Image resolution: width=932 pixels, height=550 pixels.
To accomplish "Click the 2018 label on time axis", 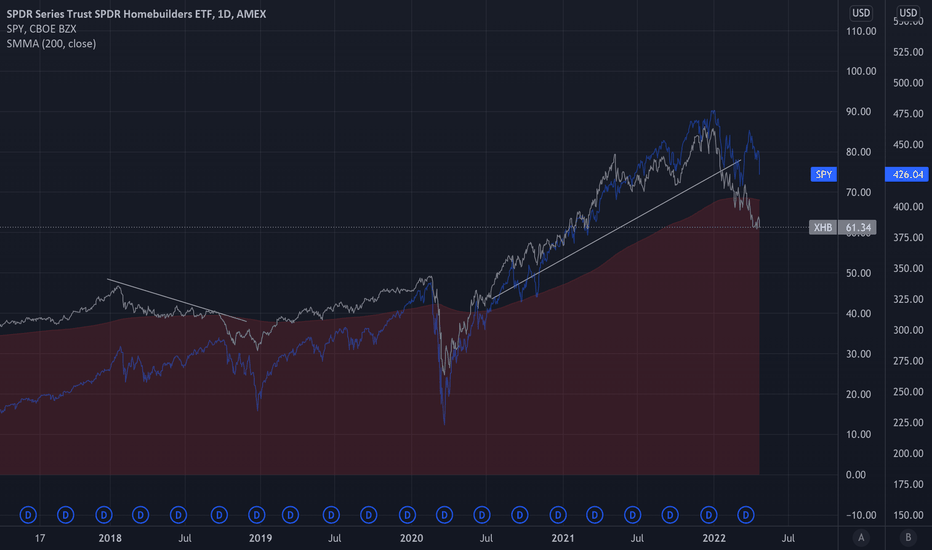I will point(110,538).
